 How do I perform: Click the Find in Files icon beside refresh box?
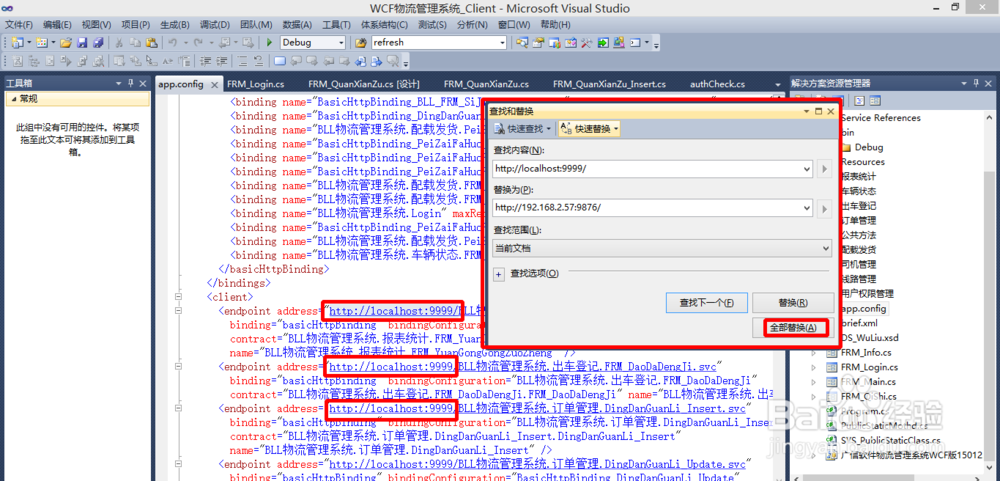point(361,43)
